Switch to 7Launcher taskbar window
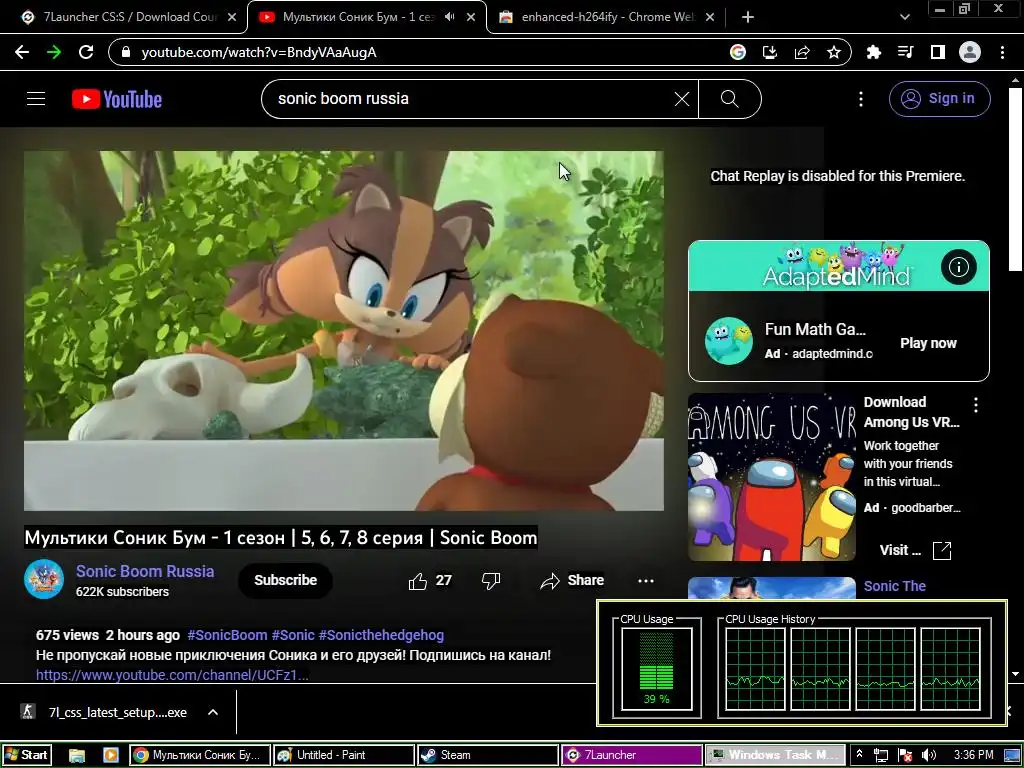This screenshot has width=1024, height=768. pyautogui.click(x=632, y=755)
